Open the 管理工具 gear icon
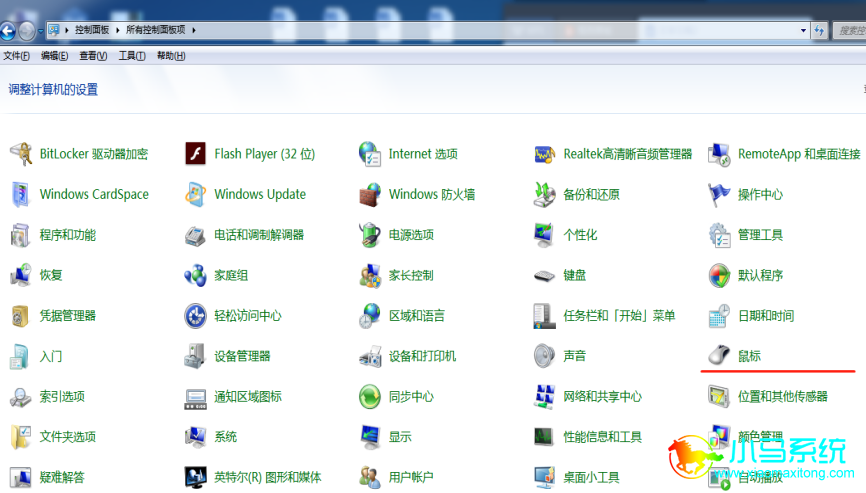 [x=719, y=235]
